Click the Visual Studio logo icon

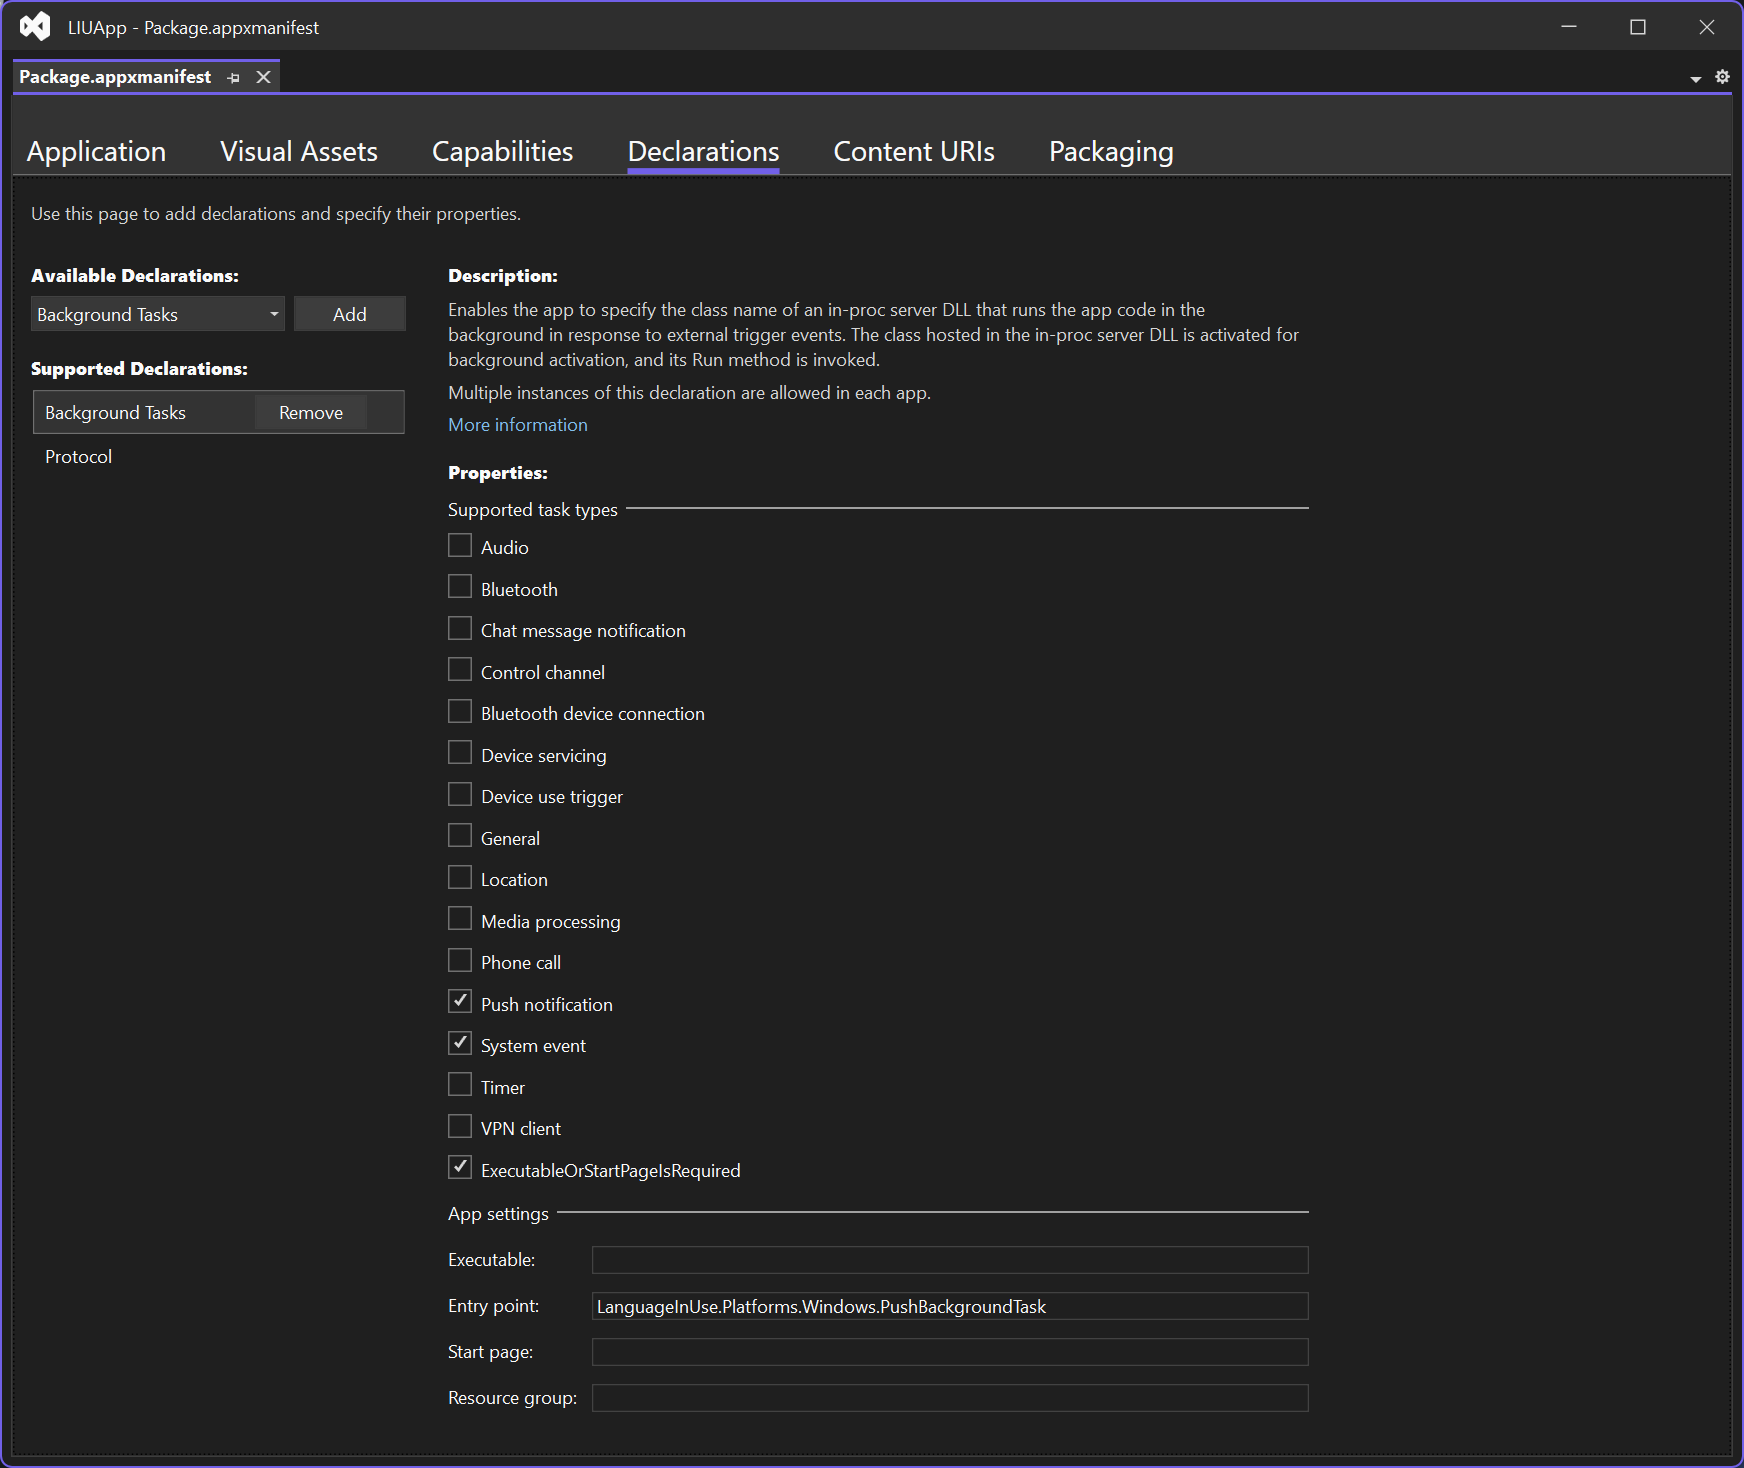coord(35,27)
